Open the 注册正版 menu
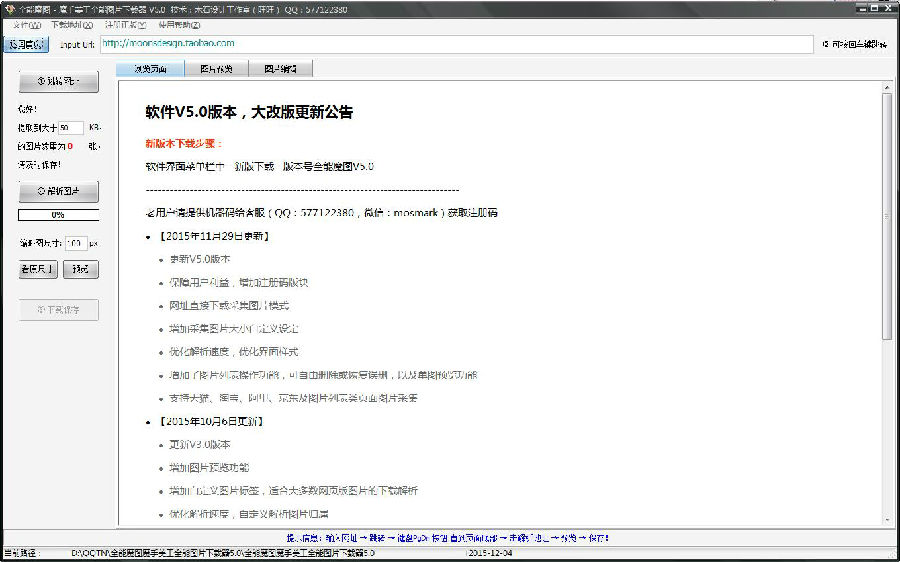The image size is (900, 562). pos(126,25)
